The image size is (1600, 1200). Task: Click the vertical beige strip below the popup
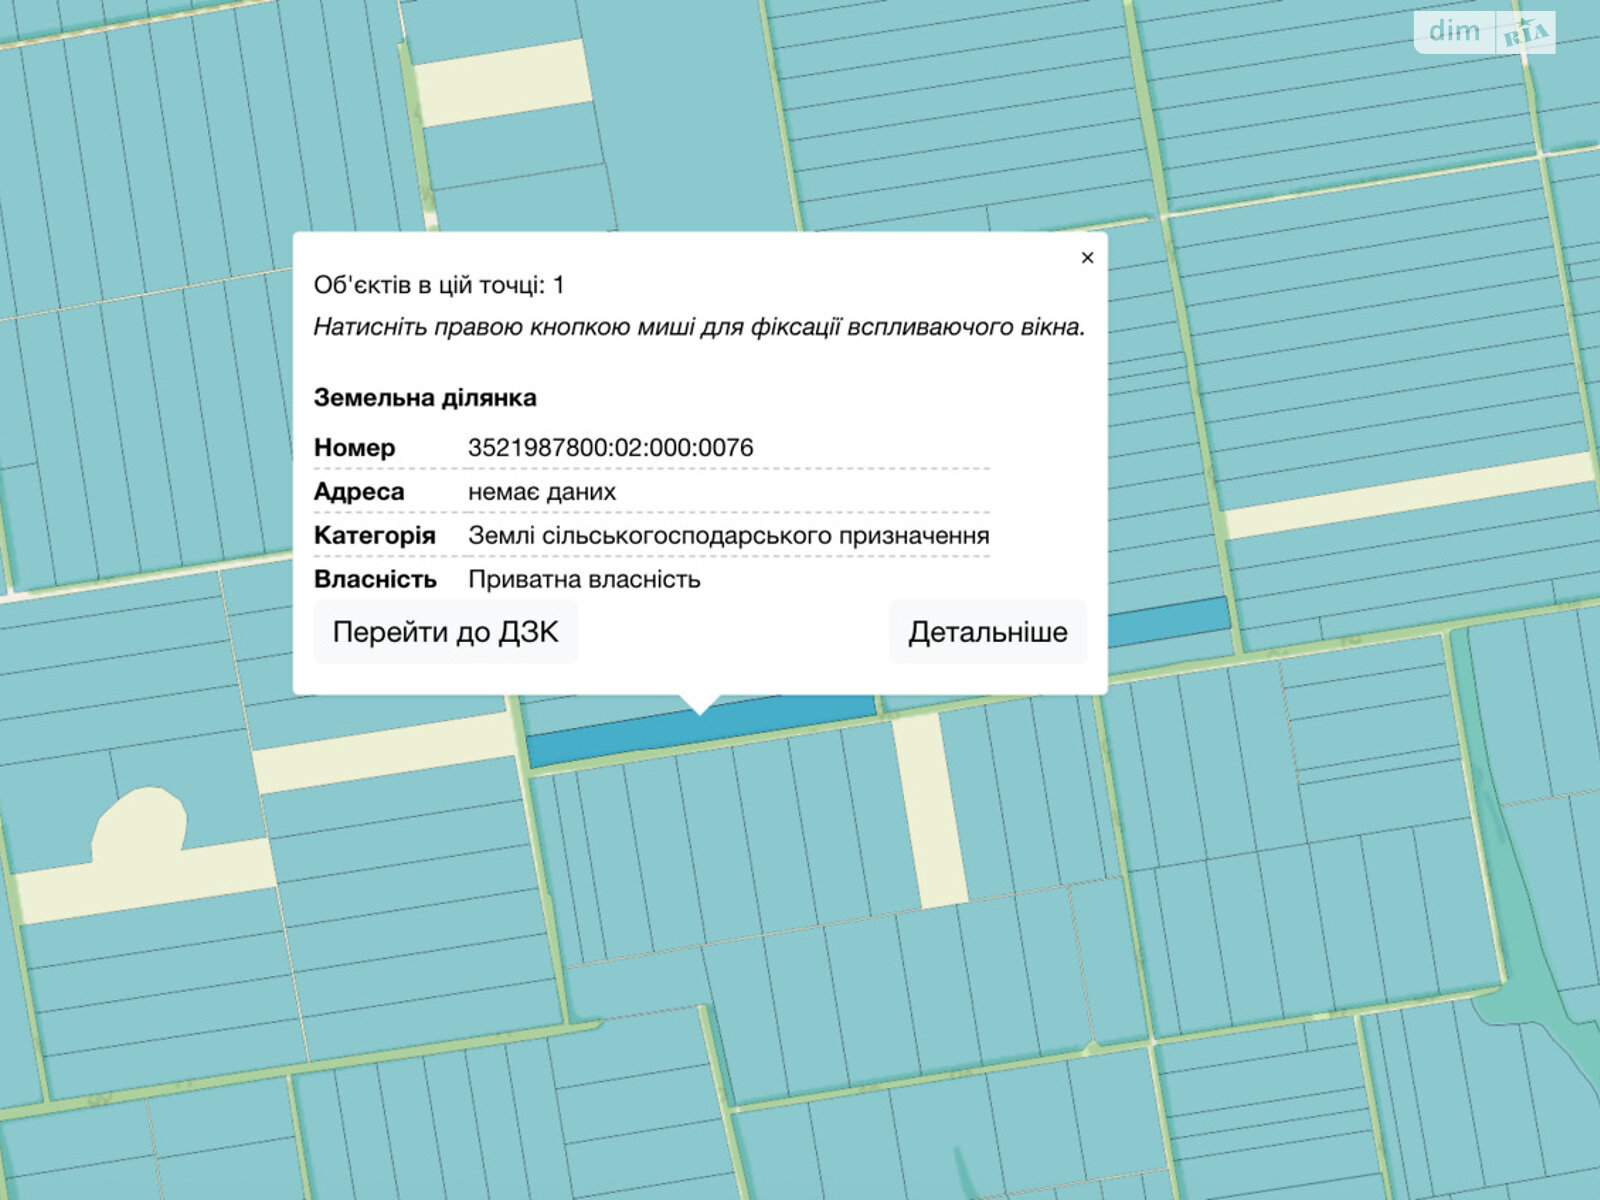930,810
